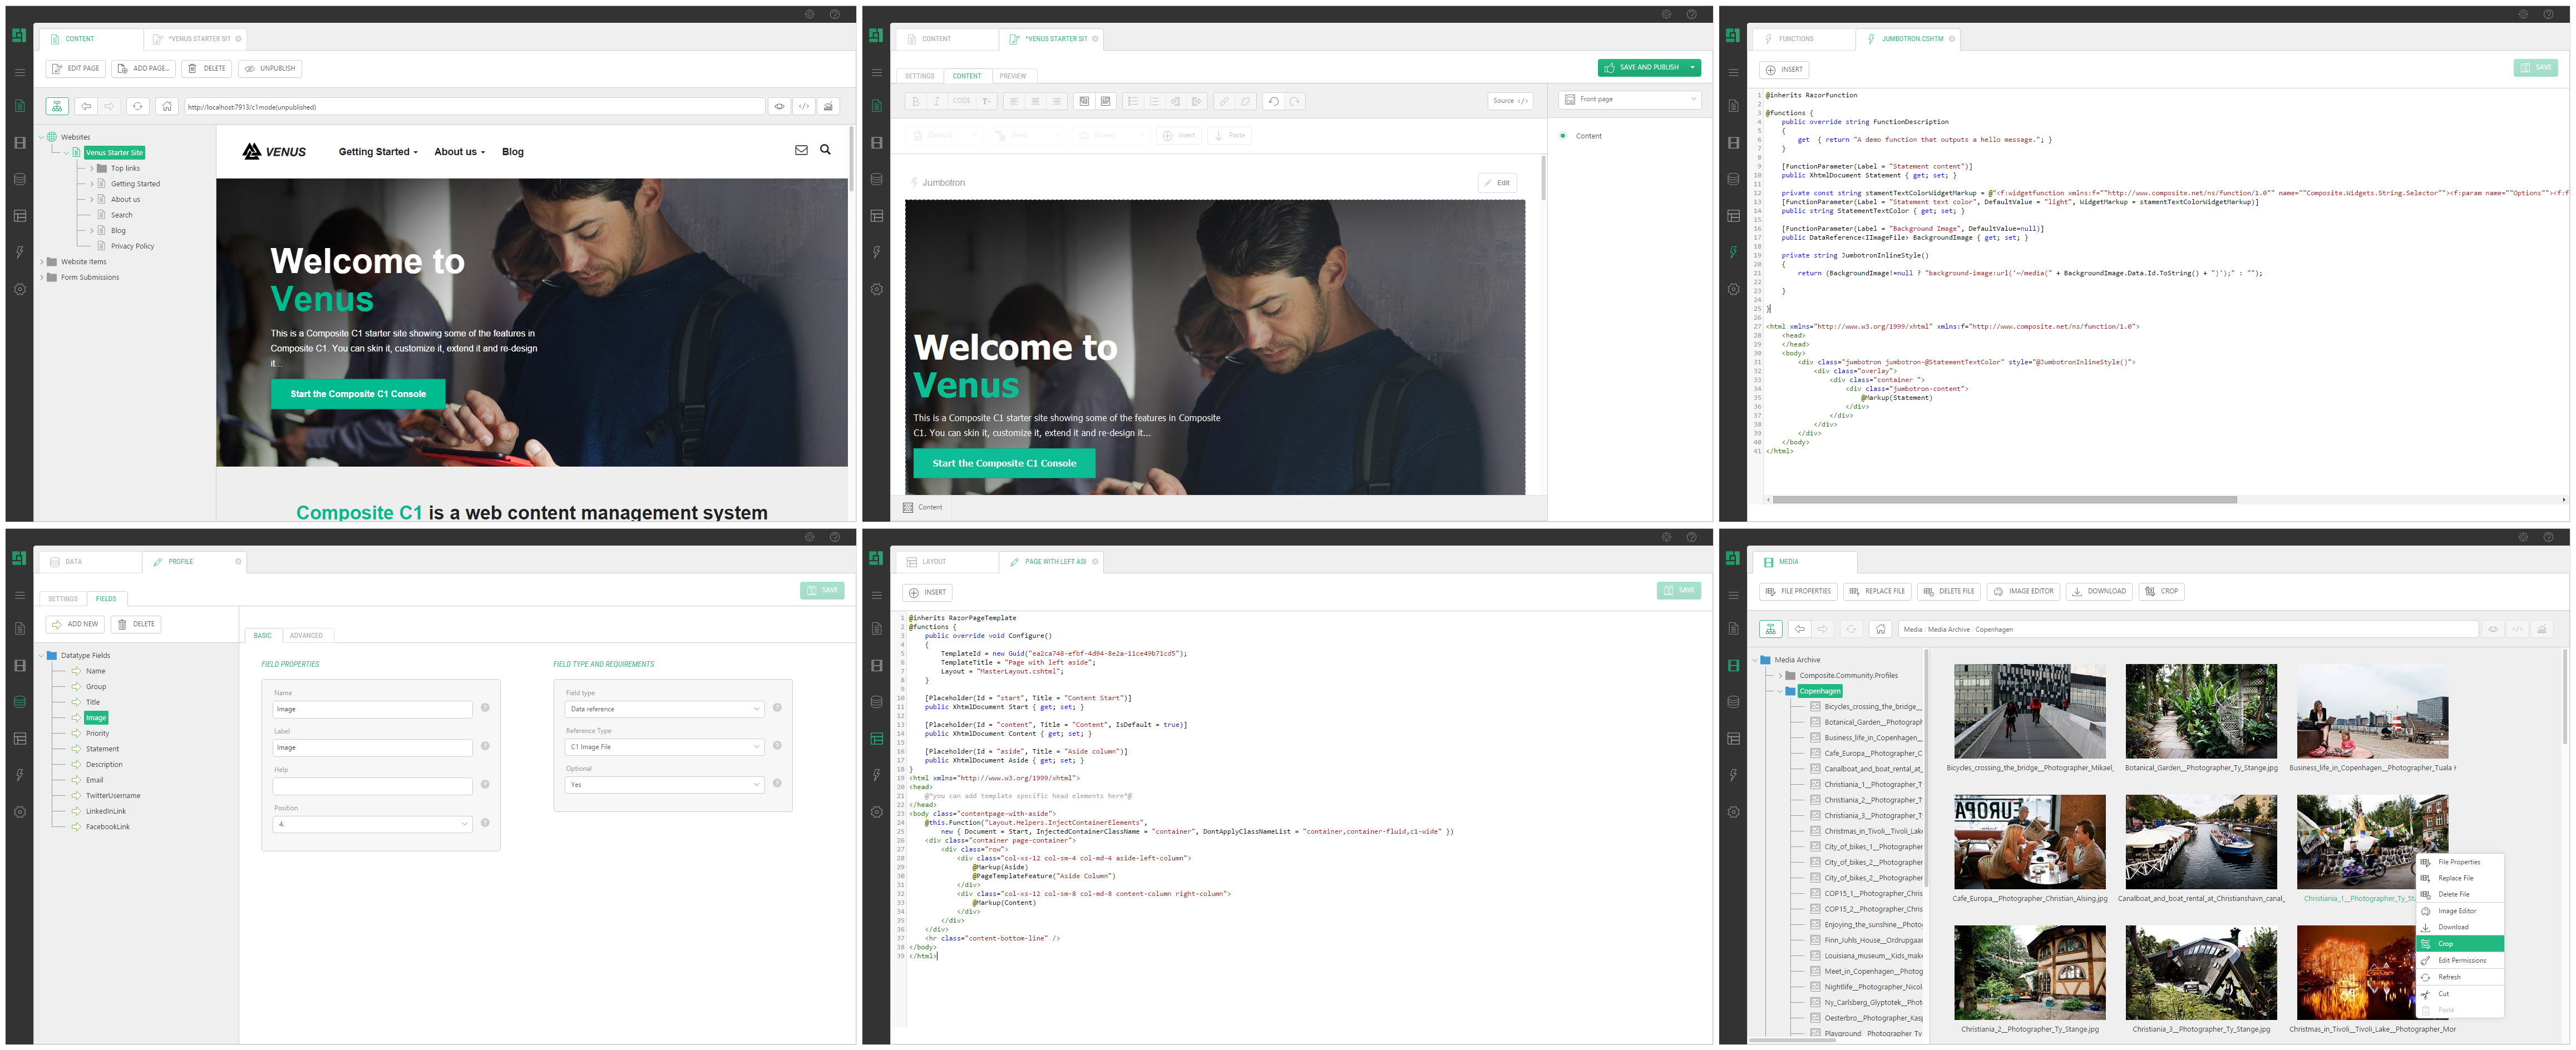Viewport: 2576px width, 1050px height.
Task: Click the undo arrow in editor toolbar
Action: tap(1273, 101)
